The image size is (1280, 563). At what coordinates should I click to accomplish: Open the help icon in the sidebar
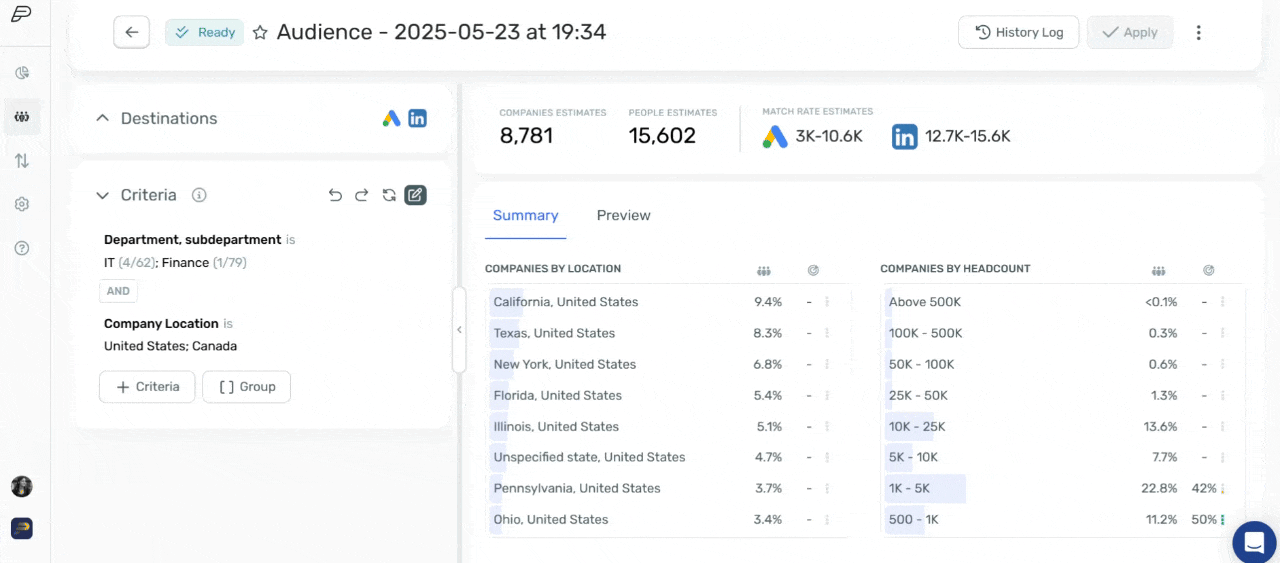click(x=22, y=248)
